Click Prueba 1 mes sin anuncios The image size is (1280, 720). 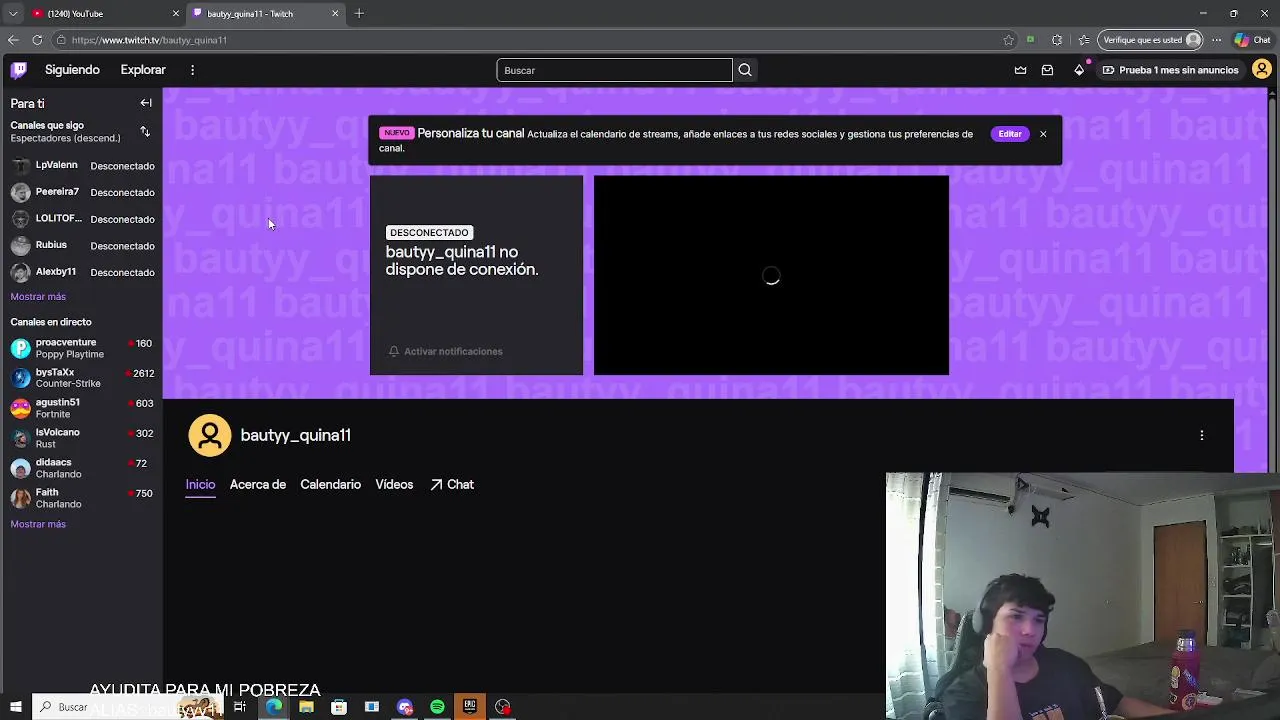1170,70
